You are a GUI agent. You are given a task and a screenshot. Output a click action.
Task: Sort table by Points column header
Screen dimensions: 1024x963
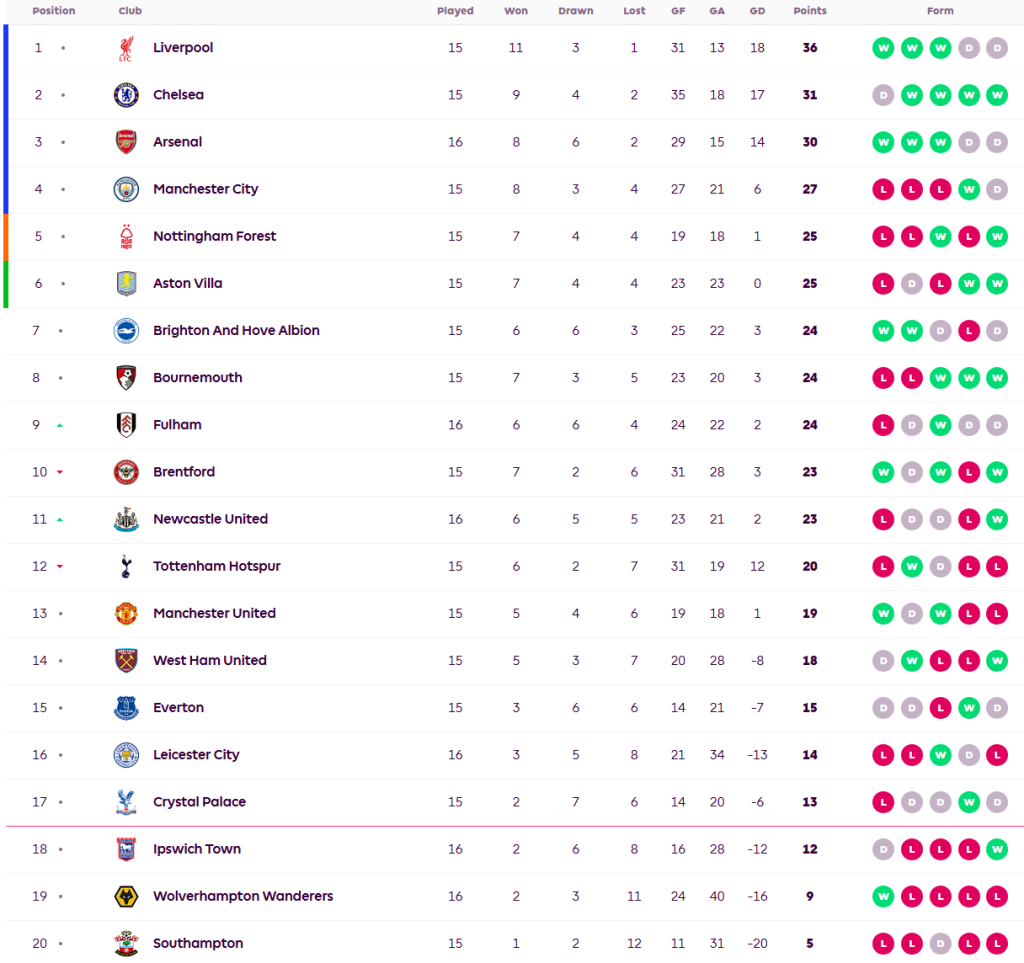click(x=810, y=11)
